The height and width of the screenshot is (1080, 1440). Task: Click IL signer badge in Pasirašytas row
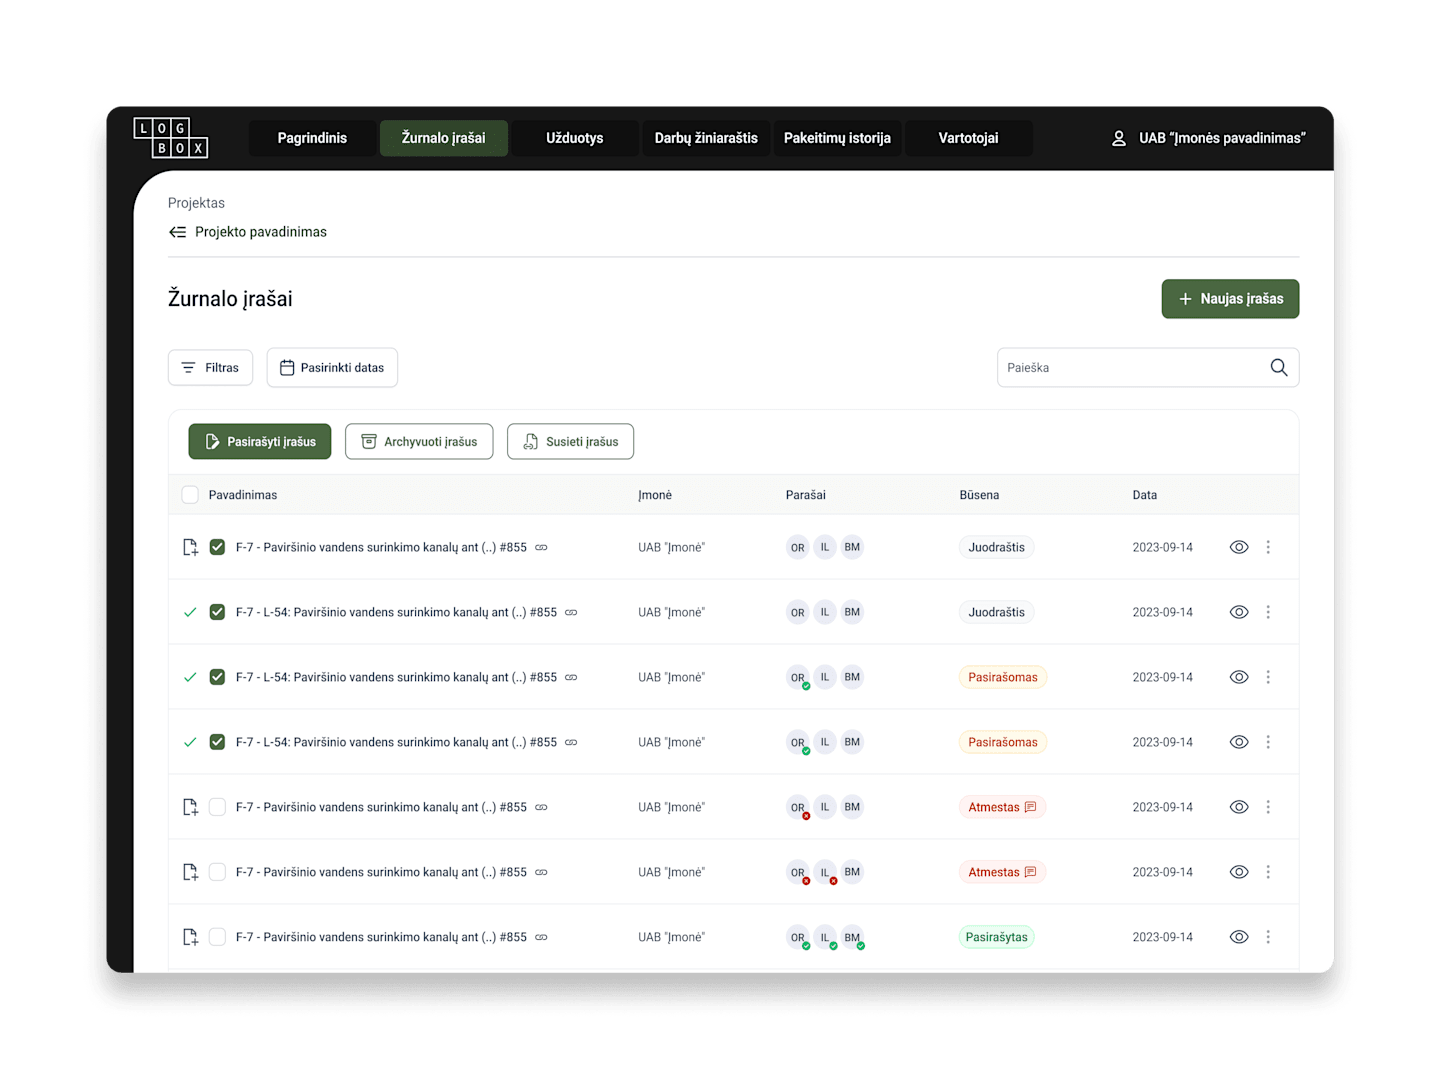click(x=825, y=937)
